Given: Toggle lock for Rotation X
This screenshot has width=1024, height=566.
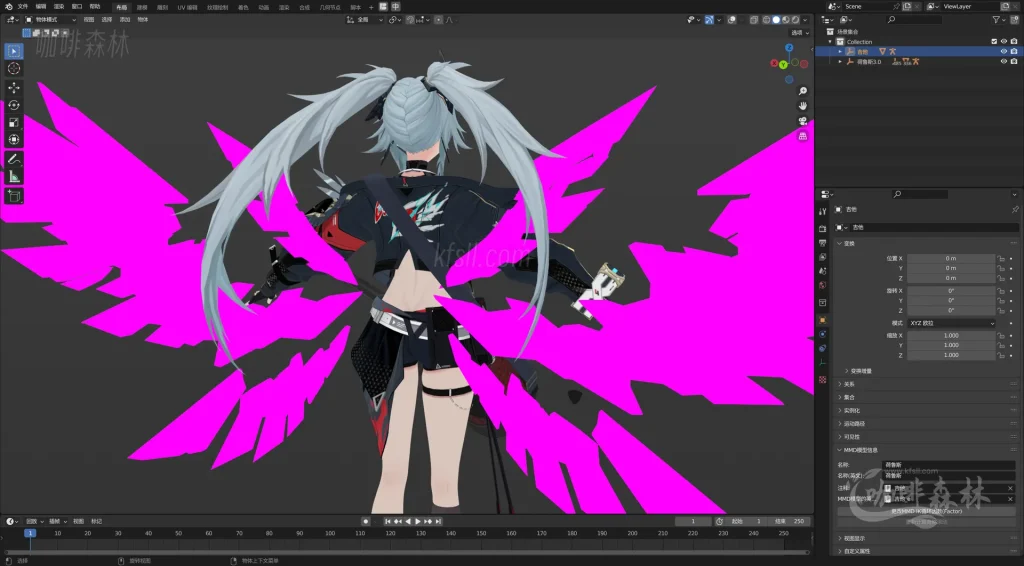Looking at the screenshot, I should (1000, 291).
